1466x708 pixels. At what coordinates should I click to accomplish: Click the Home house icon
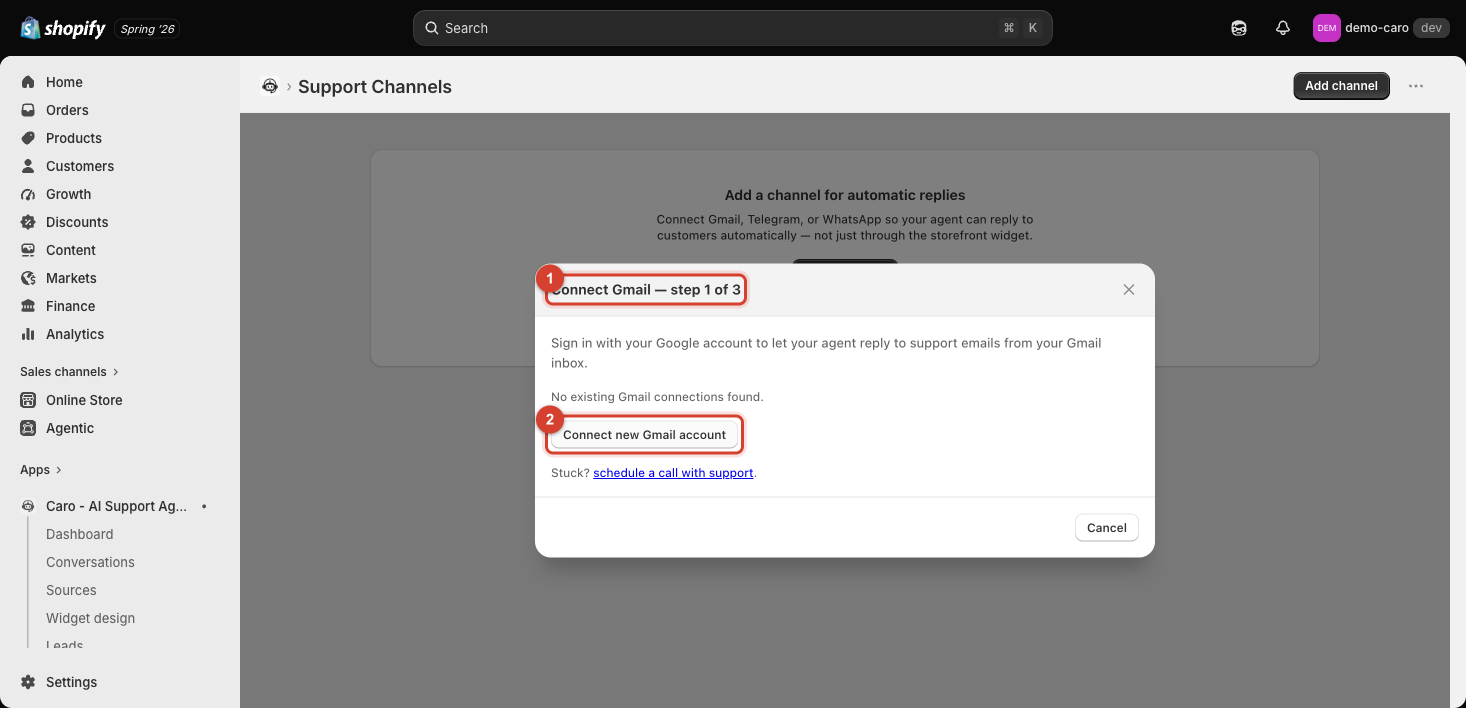pyautogui.click(x=28, y=82)
